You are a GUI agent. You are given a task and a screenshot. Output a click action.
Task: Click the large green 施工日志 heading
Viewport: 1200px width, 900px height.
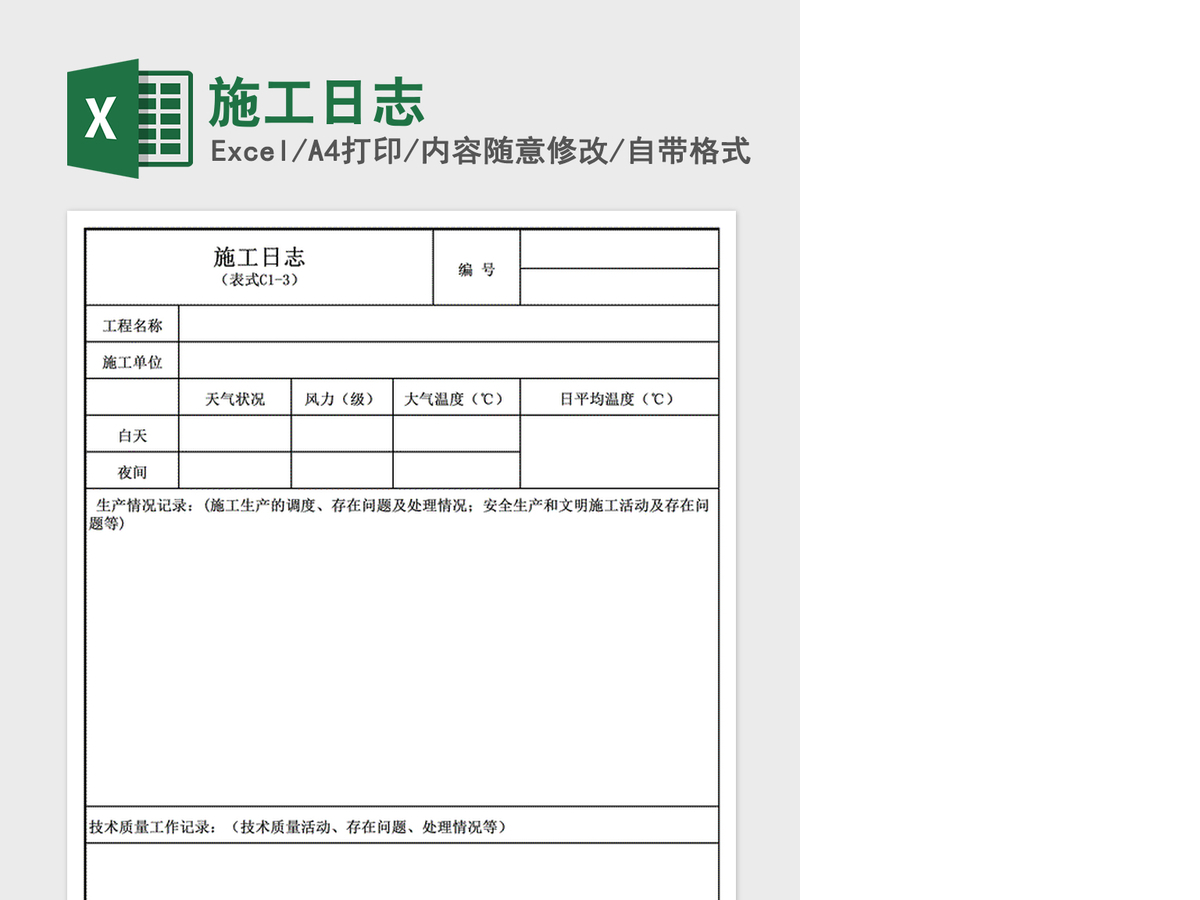tap(317, 103)
